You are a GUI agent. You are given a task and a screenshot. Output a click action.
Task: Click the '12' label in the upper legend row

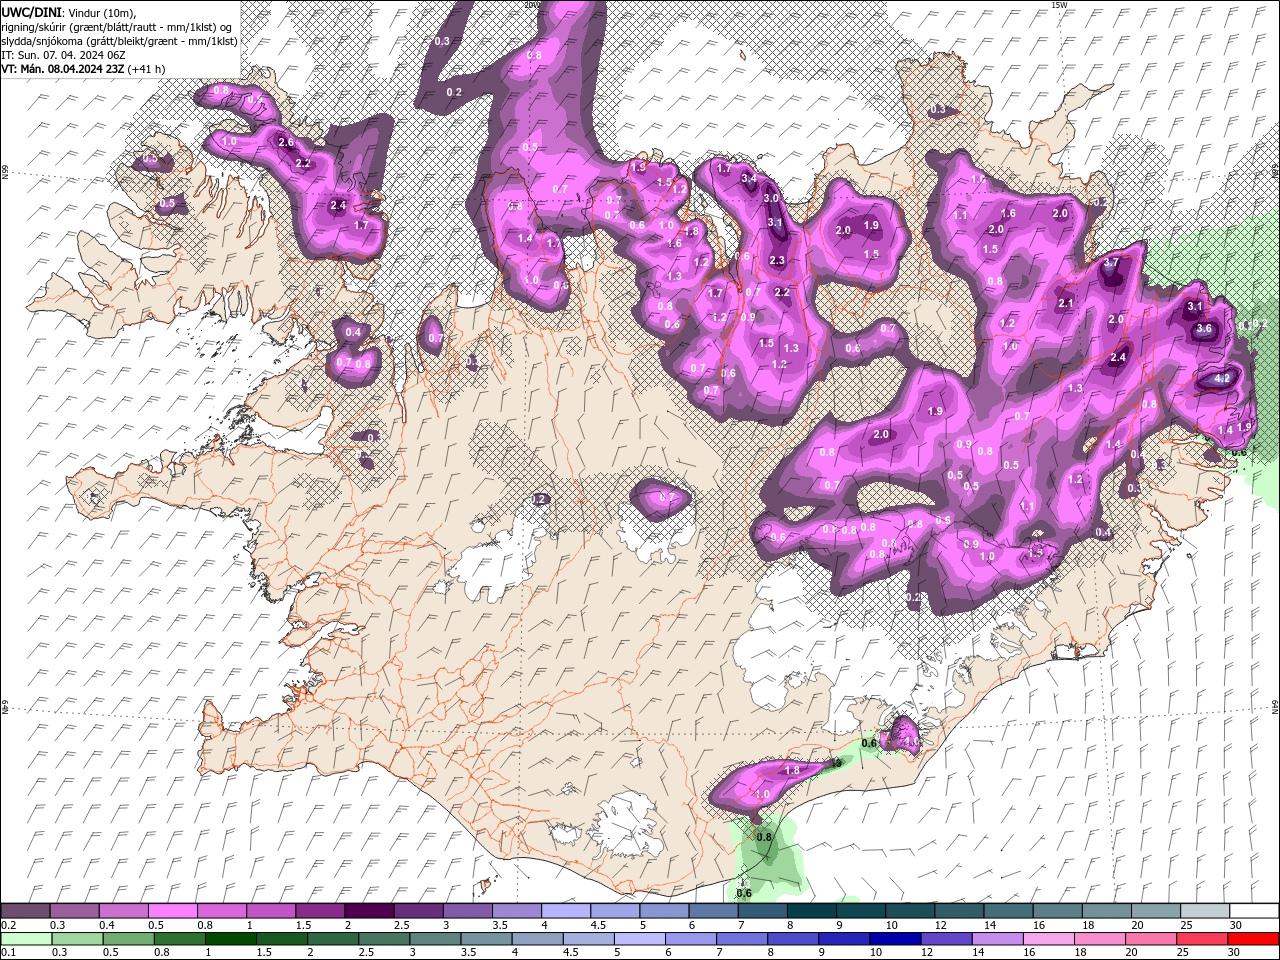(x=941, y=925)
